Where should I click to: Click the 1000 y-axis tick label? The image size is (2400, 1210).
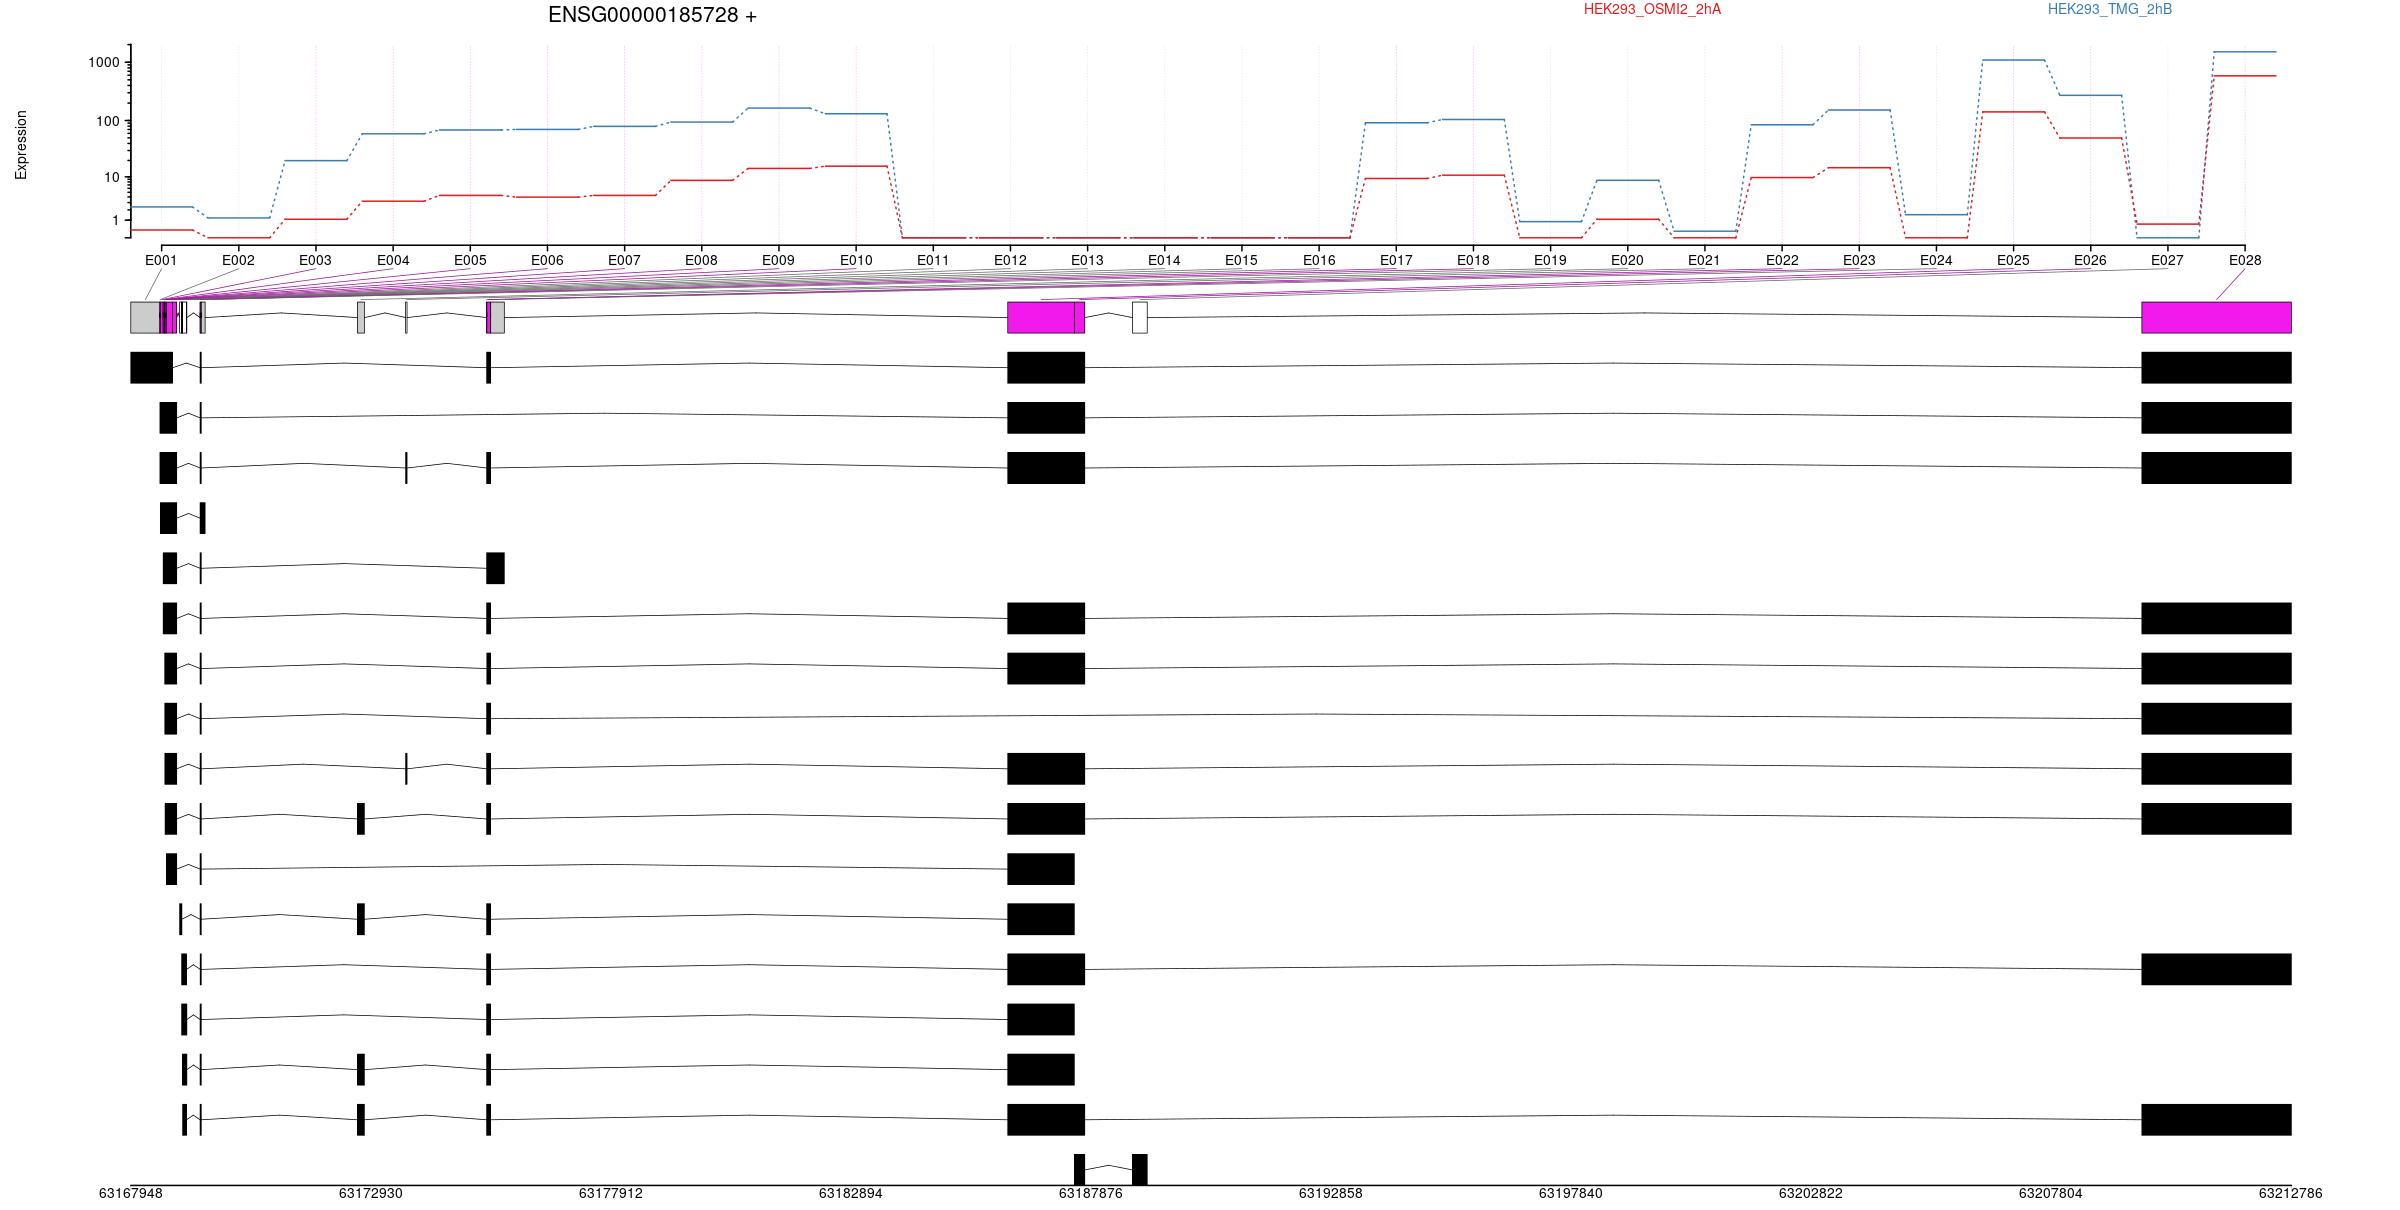103,62
